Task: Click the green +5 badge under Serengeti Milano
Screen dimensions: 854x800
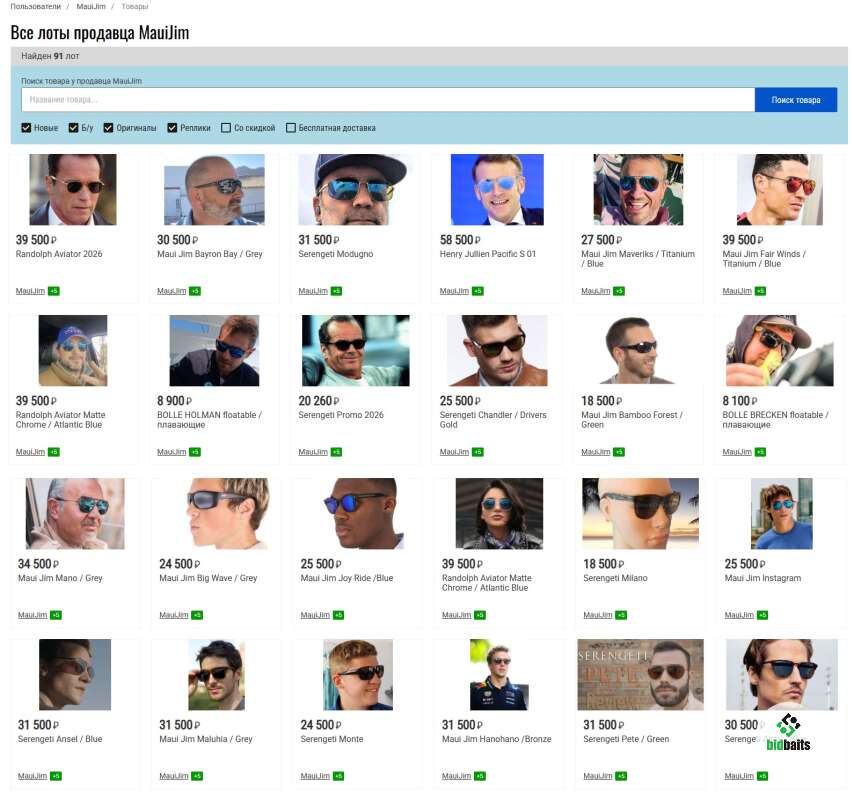Action: pyautogui.click(x=621, y=615)
